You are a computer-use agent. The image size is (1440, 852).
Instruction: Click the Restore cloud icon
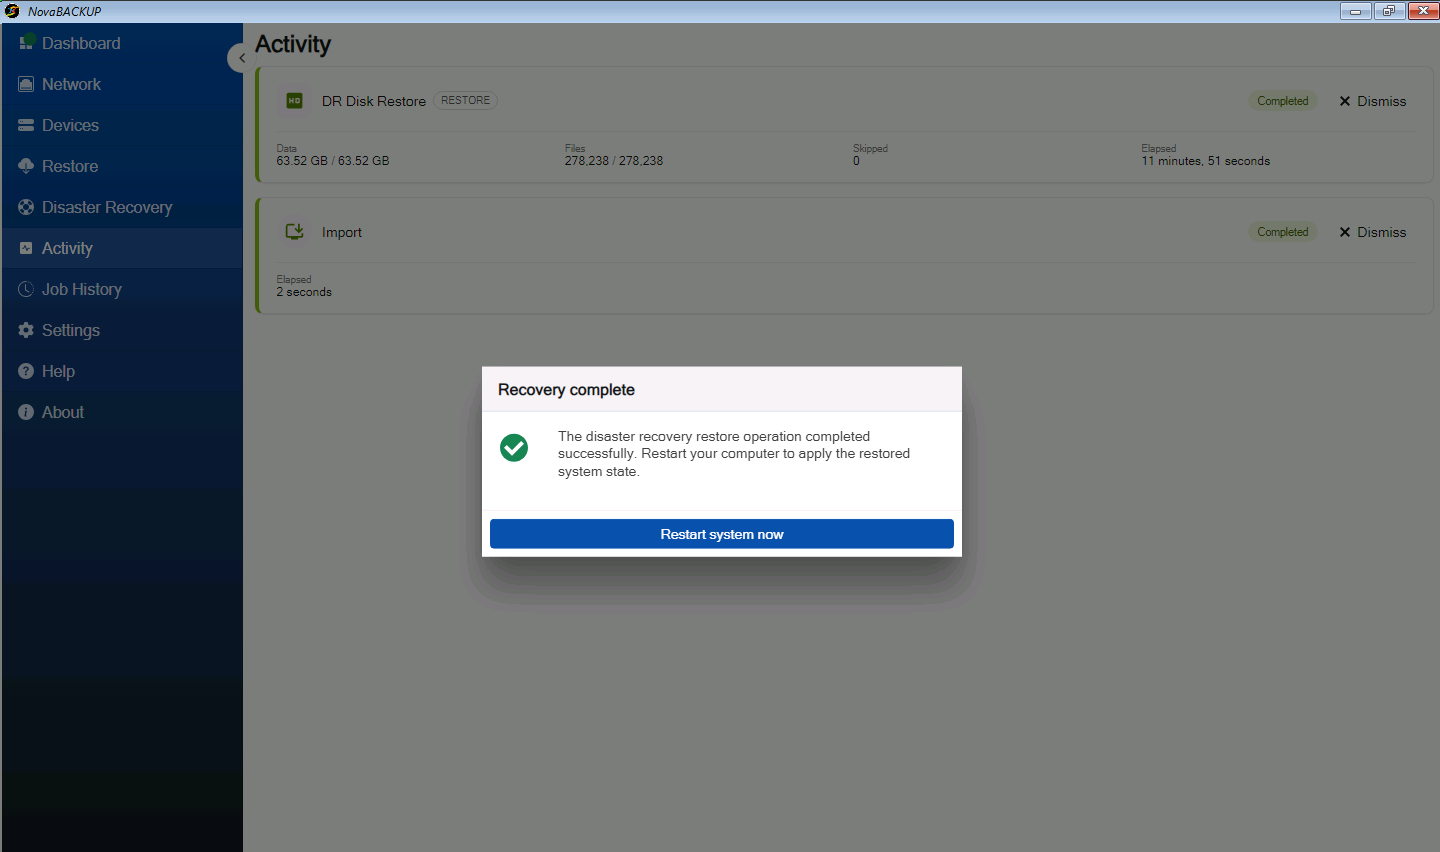pyautogui.click(x=26, y=166)
